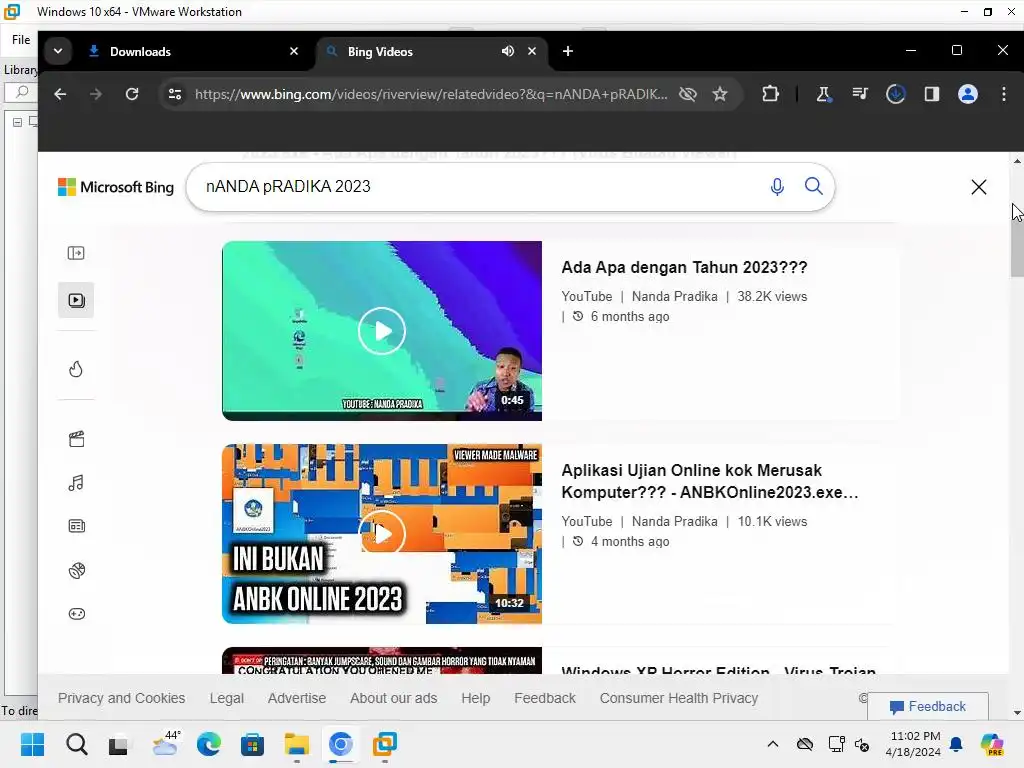This screenshot has width=1024, height=768.
Task: Open the Legal footer link
Action: click(227, 698)
